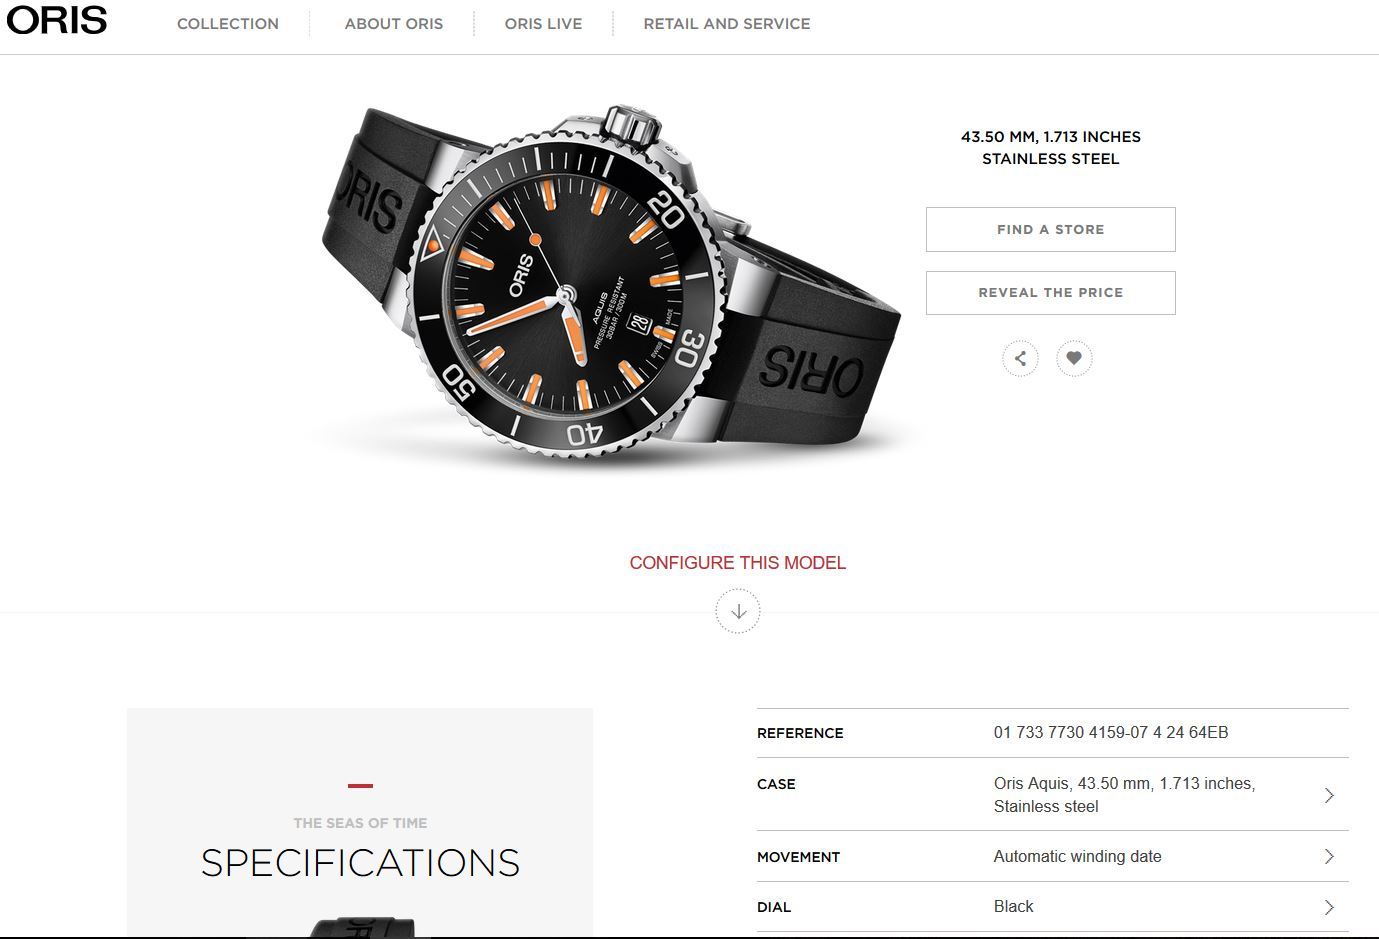
Task: Click the share icon under price button
Action: click(x=1020, y=358)
